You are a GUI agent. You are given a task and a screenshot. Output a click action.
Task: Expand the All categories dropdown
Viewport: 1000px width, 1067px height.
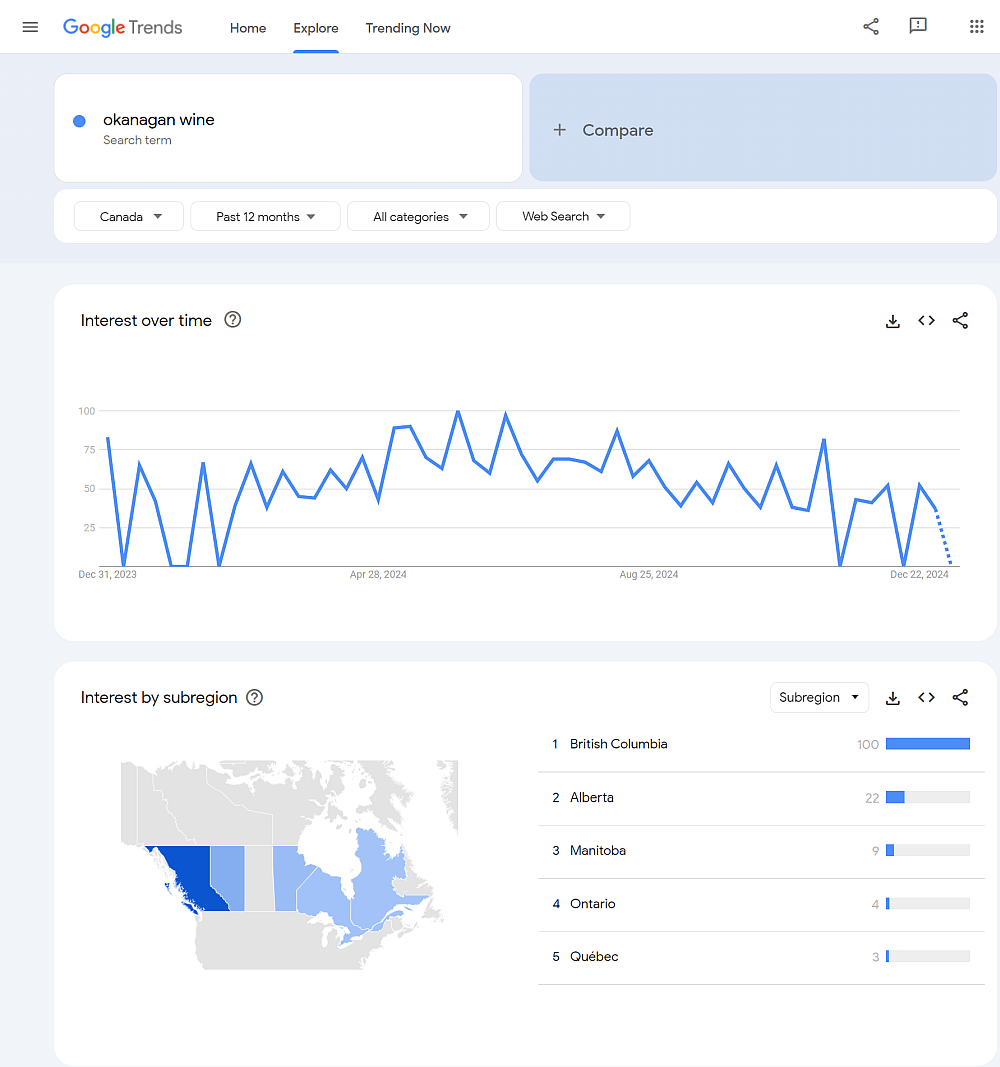(418, 216)
